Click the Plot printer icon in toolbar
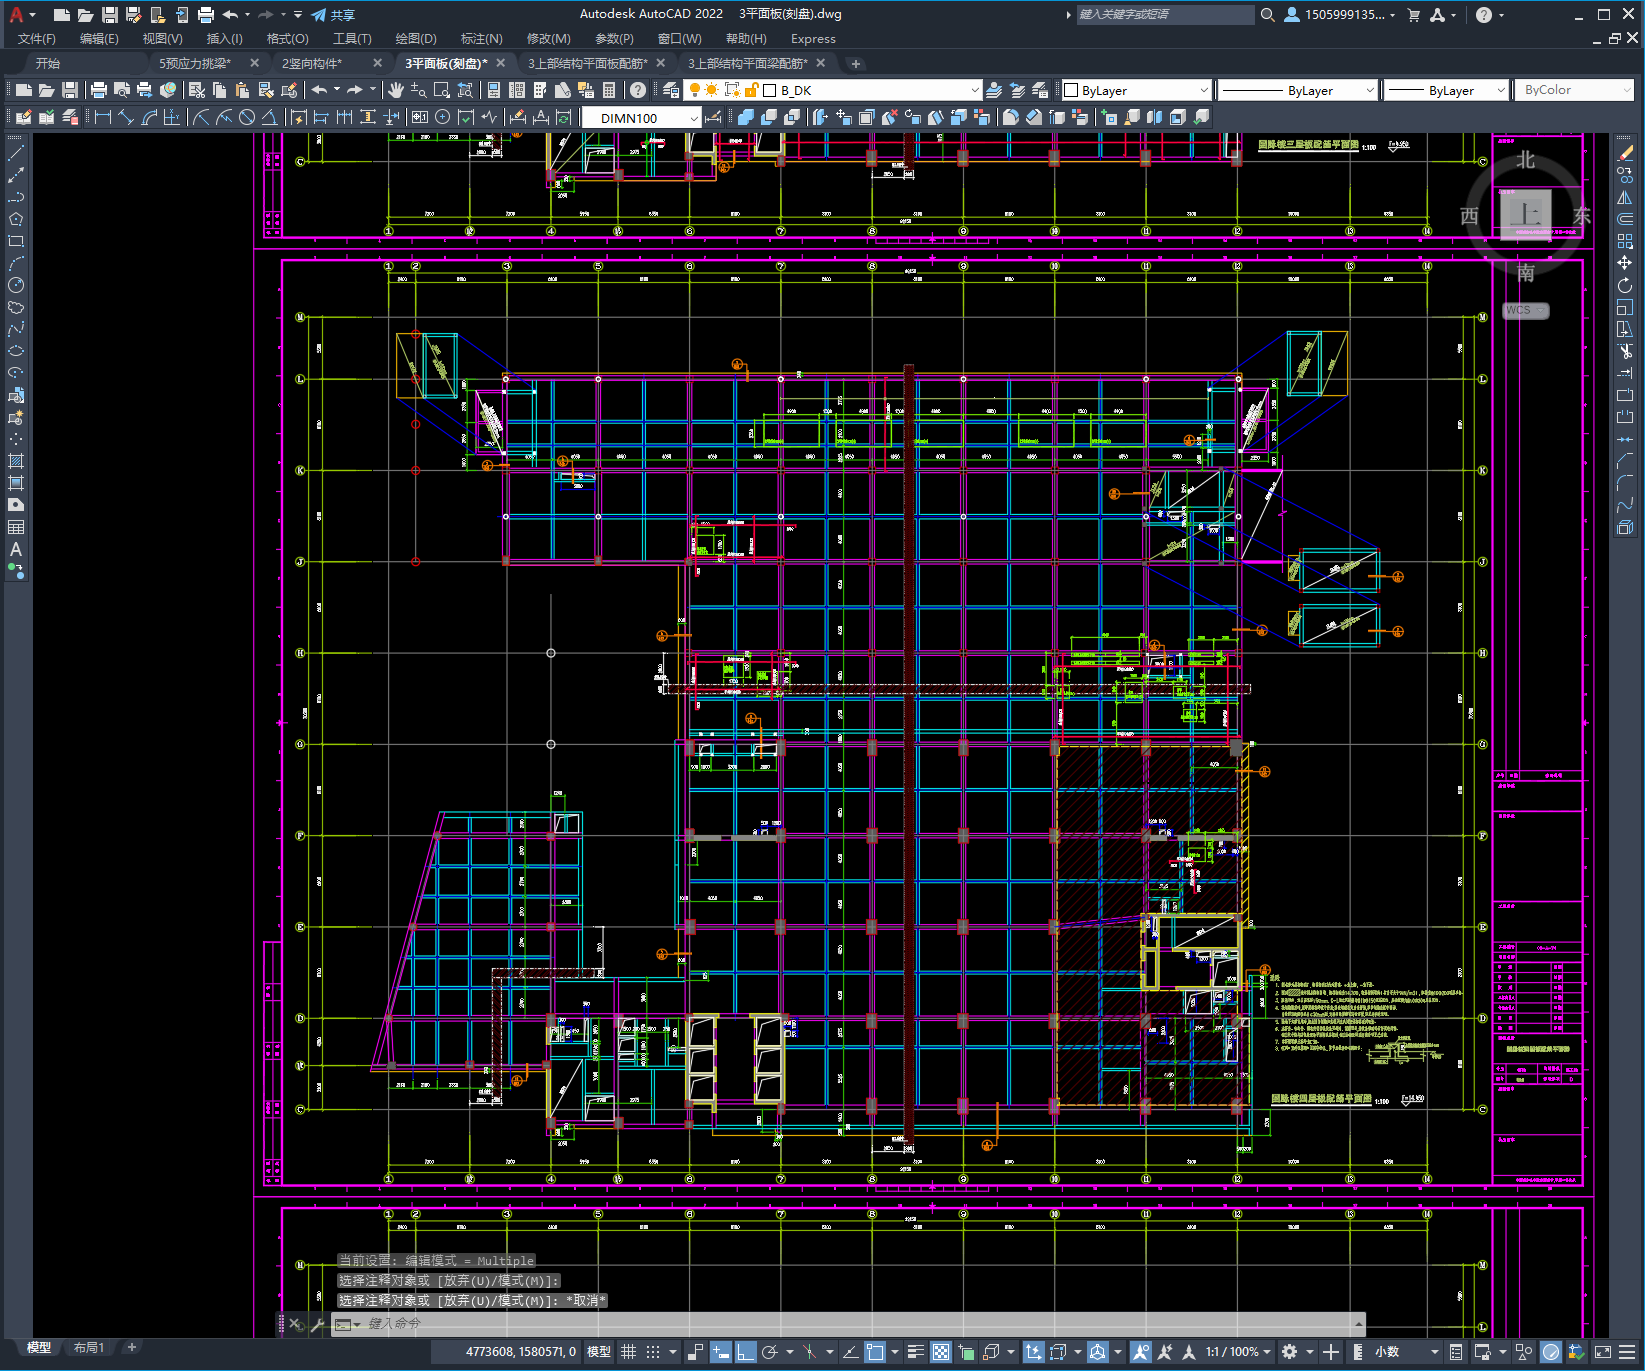The image size is (1645, 1371). 98,90
